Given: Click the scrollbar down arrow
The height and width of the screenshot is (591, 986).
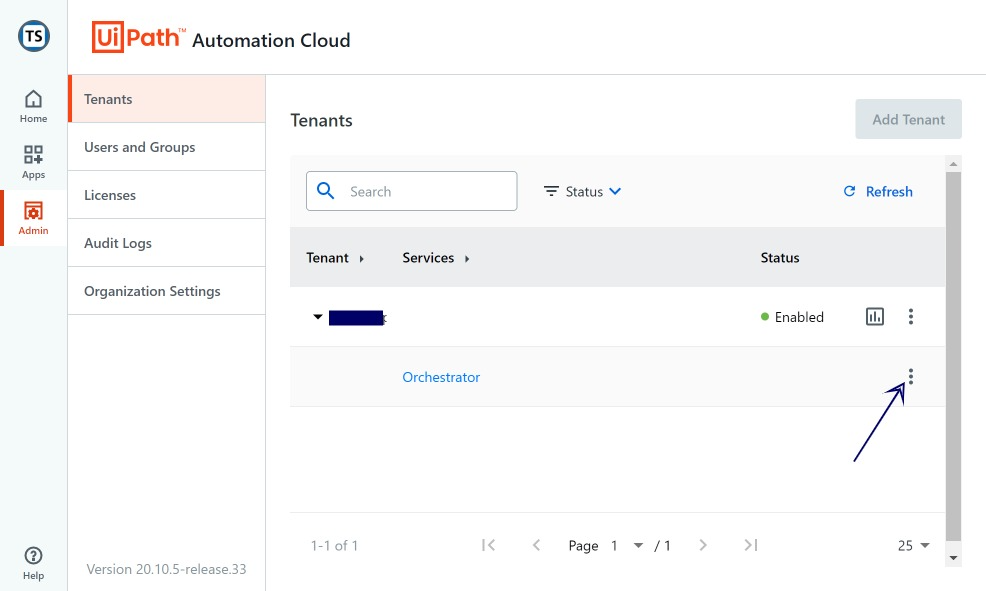Looking at the screenshot, I should point(953,558).
